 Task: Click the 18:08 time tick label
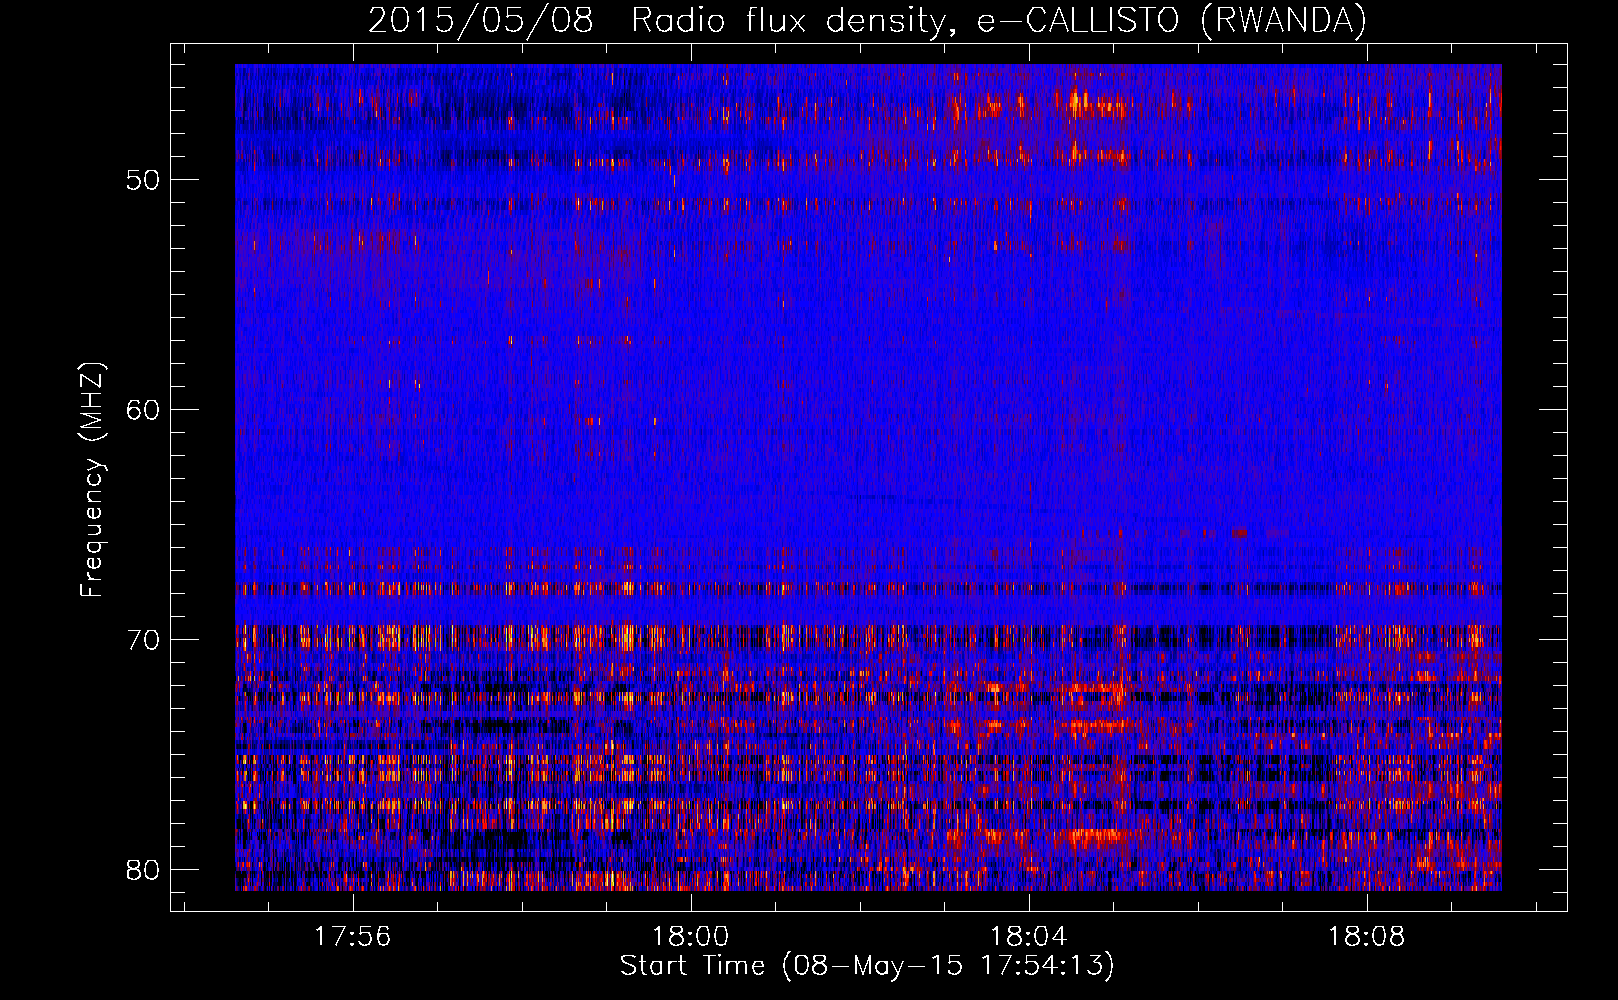click(1366, 937)
